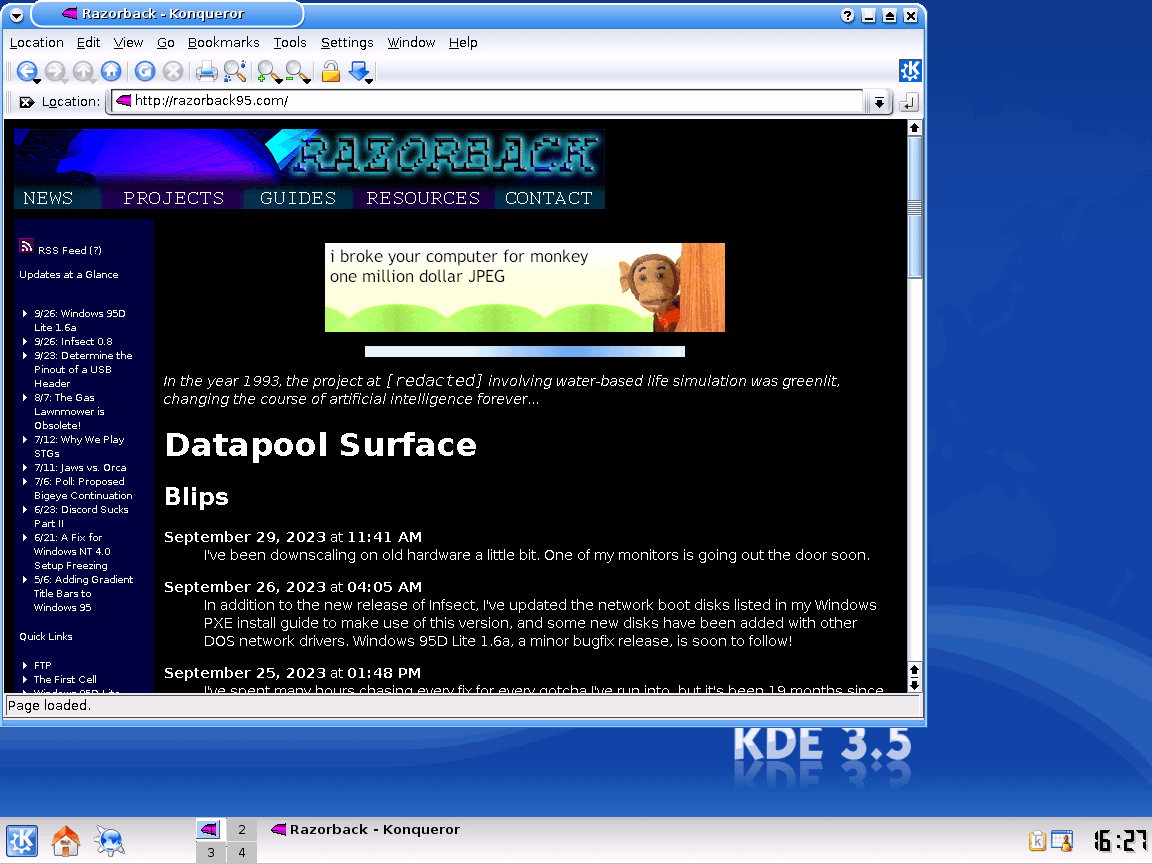Reload the page with the Reload icon
The width and height of the screenshot is (1152, 864).
pyautogui.click(x=145, y=71)
